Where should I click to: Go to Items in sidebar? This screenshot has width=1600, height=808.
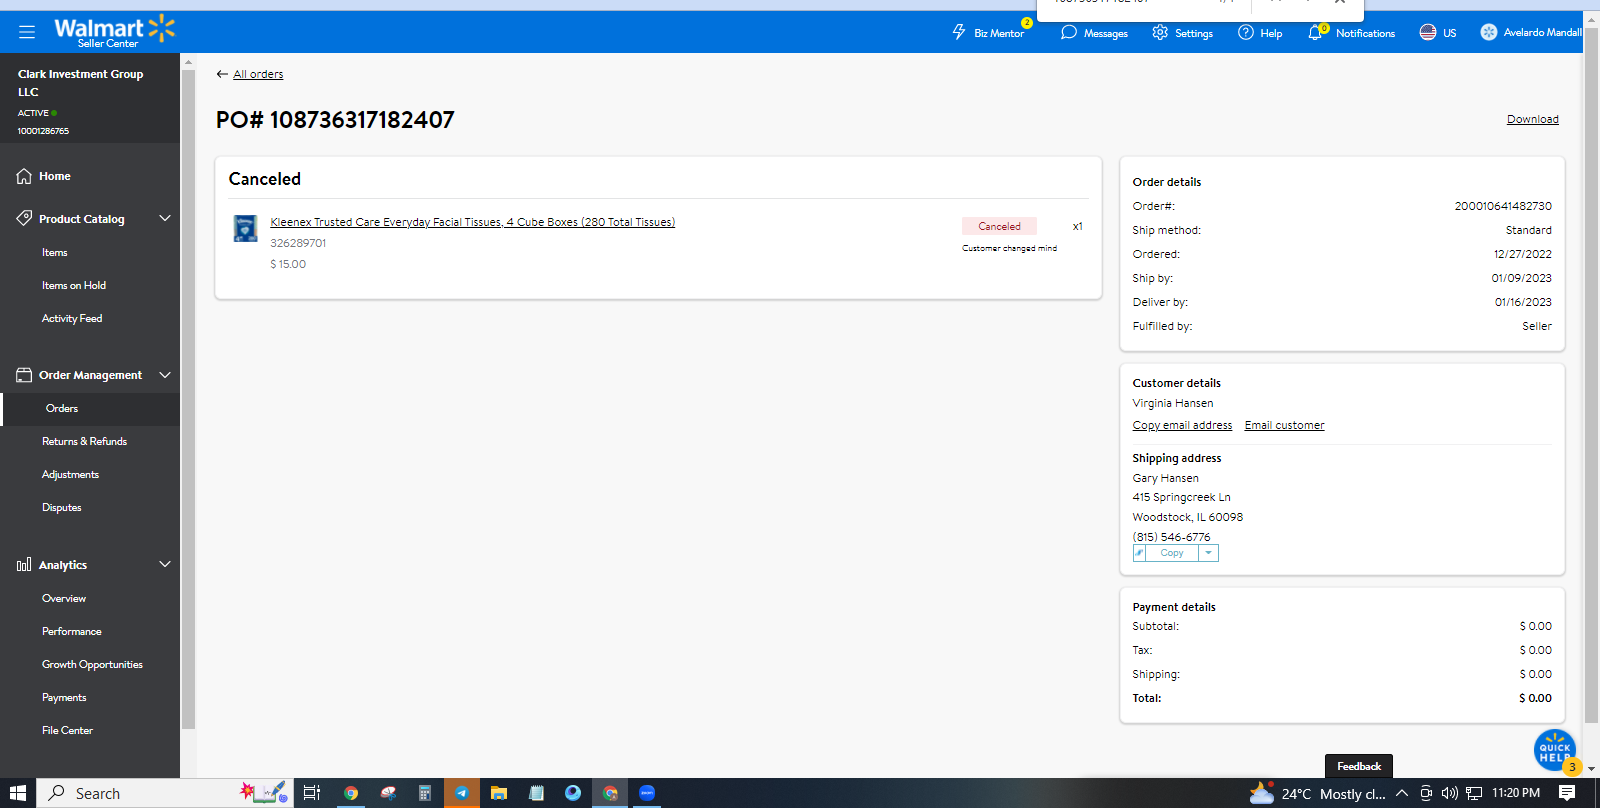click(55, 253)
